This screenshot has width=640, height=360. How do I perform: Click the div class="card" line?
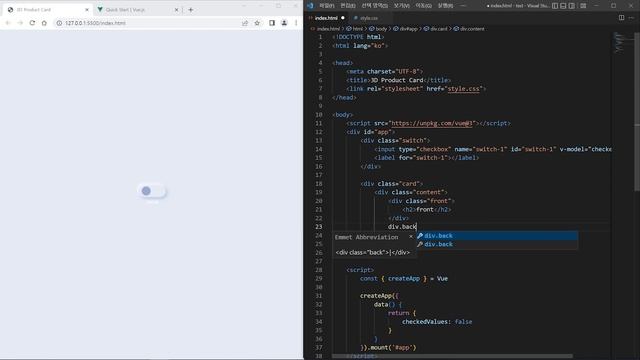point(391,184)
